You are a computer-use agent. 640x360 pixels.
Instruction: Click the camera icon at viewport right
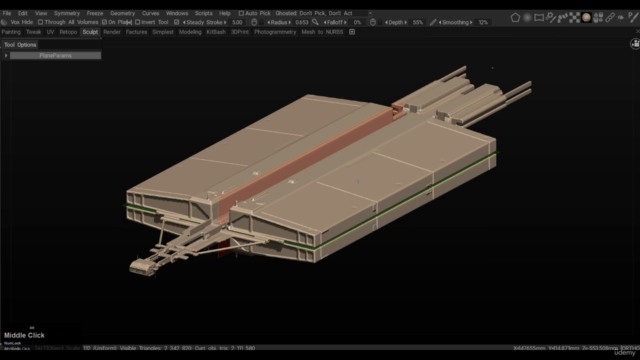pos(635,44)
